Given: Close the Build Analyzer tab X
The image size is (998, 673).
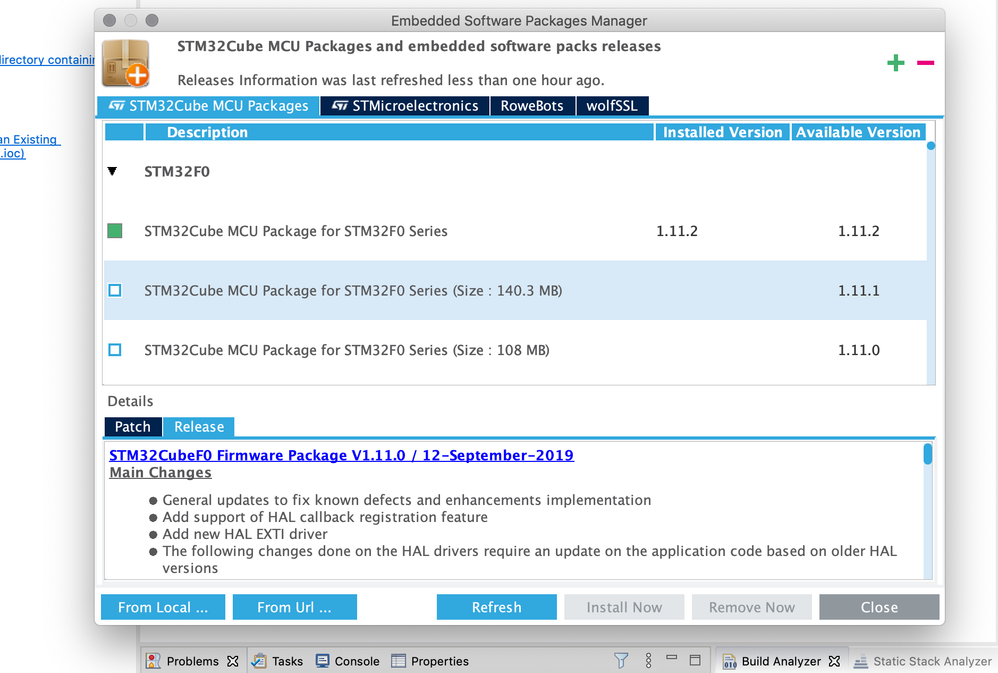Looking at the screenshot, I should 834,661.
